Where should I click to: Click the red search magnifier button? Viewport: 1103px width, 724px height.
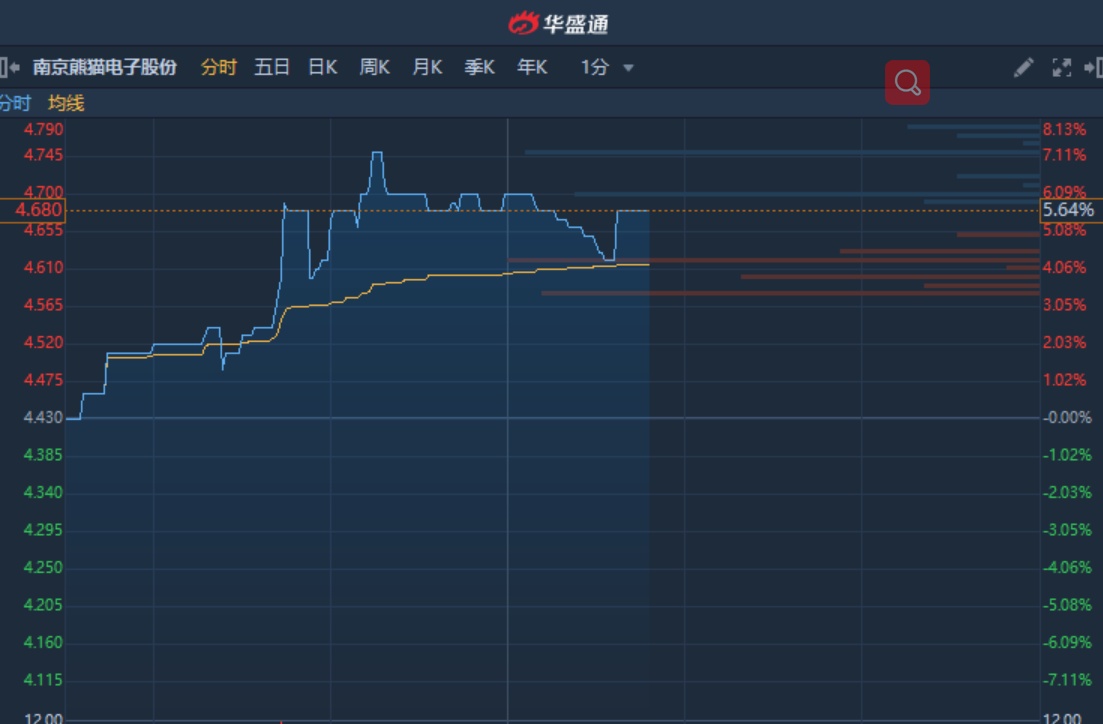click(907, 82)
